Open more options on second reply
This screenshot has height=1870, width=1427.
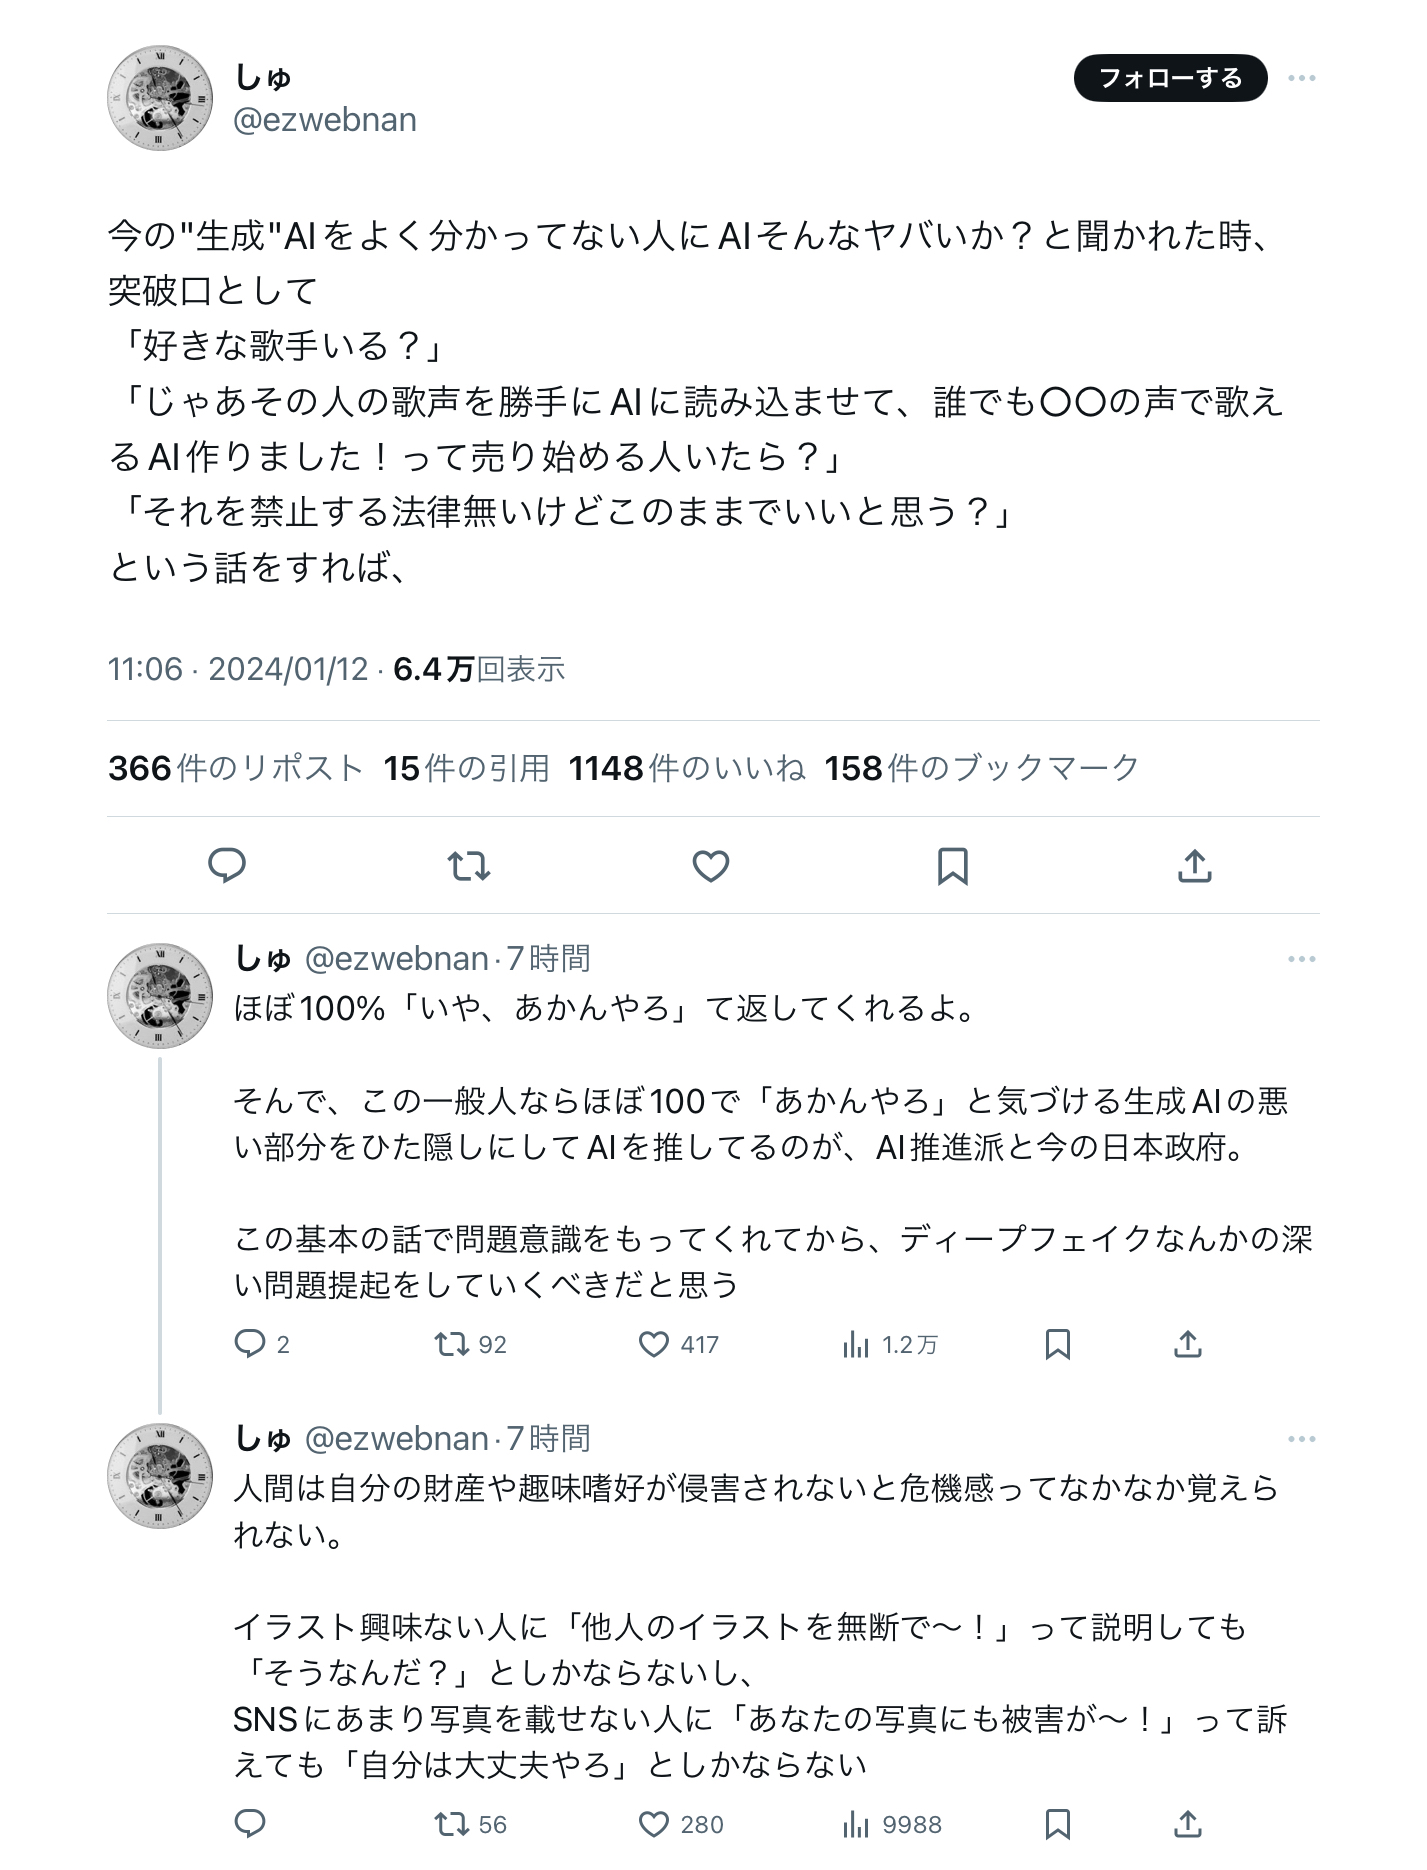tap(1301, 1439)
